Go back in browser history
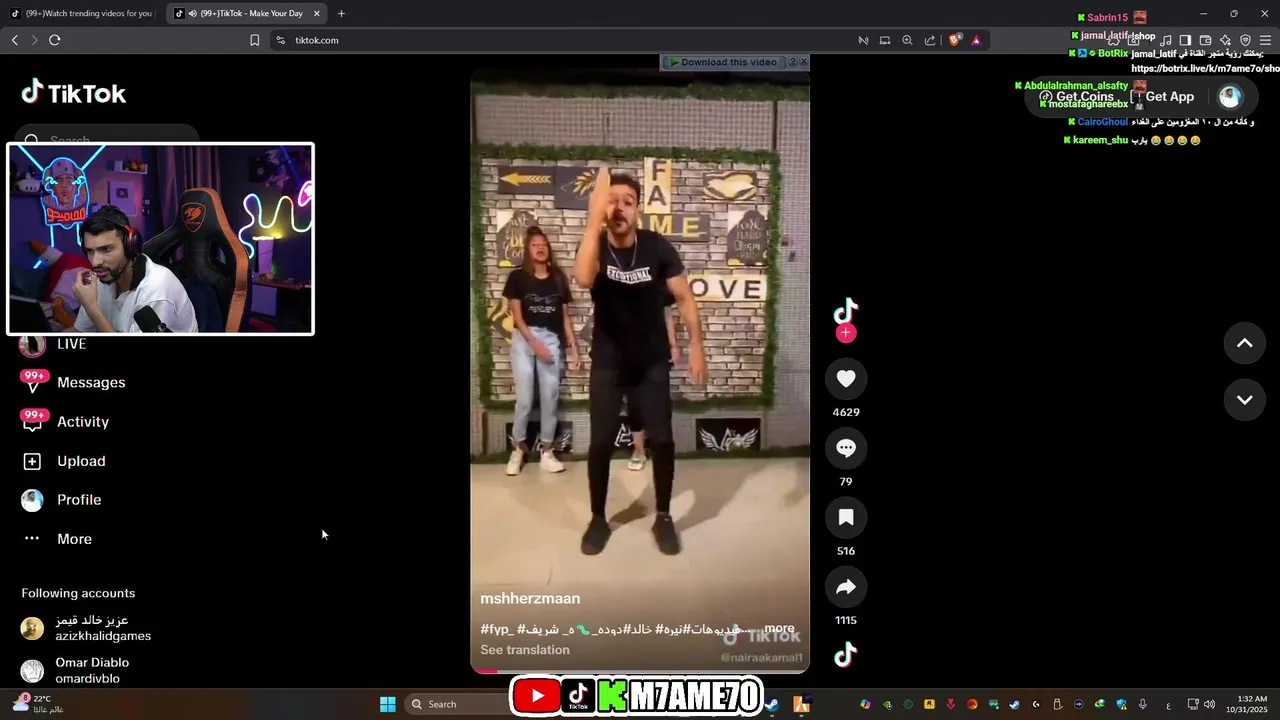 (x=14, y=40)
